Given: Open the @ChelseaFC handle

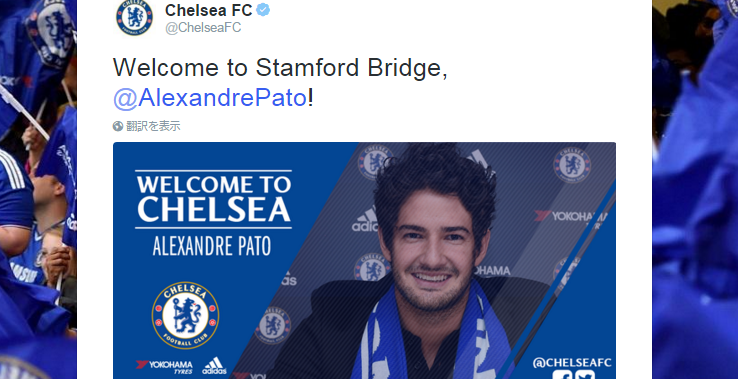Looking at the screenshot, I should click(203, 27).
